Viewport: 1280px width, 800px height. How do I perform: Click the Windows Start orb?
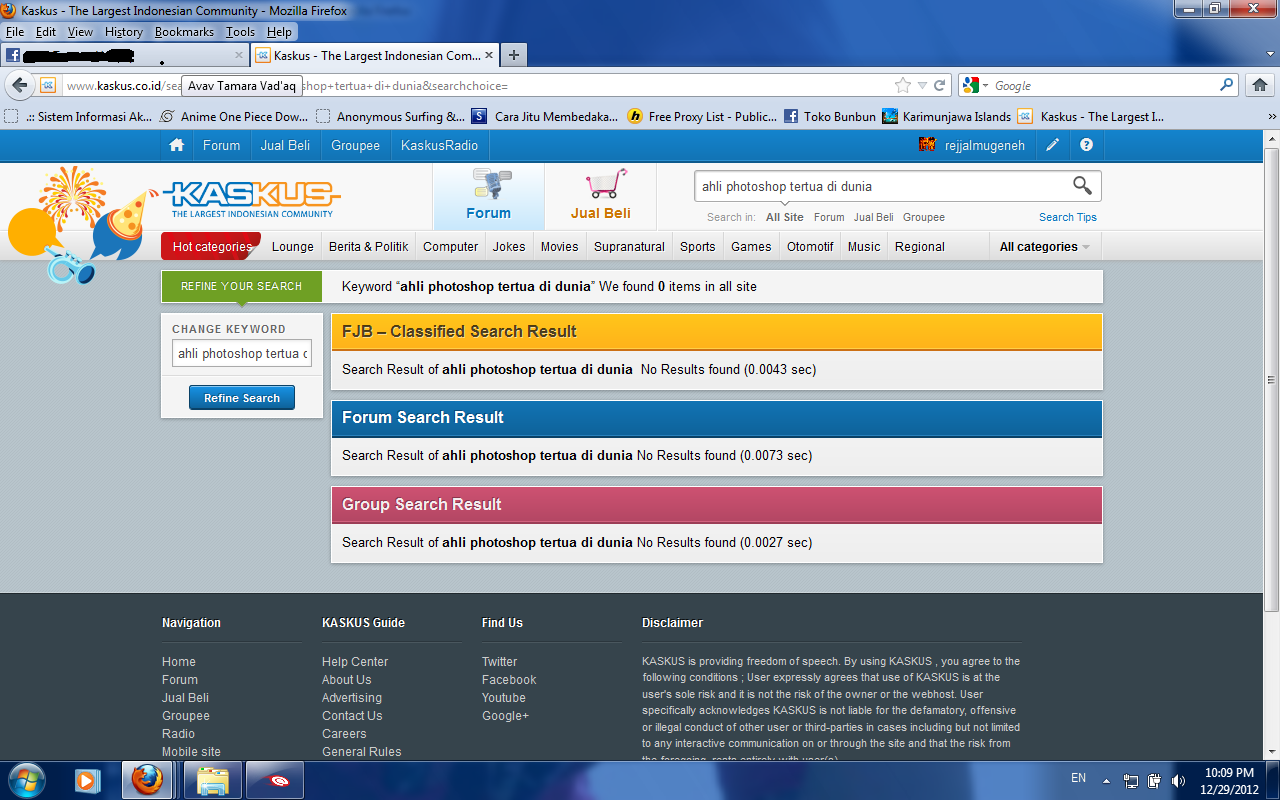[x=27, y=779]
